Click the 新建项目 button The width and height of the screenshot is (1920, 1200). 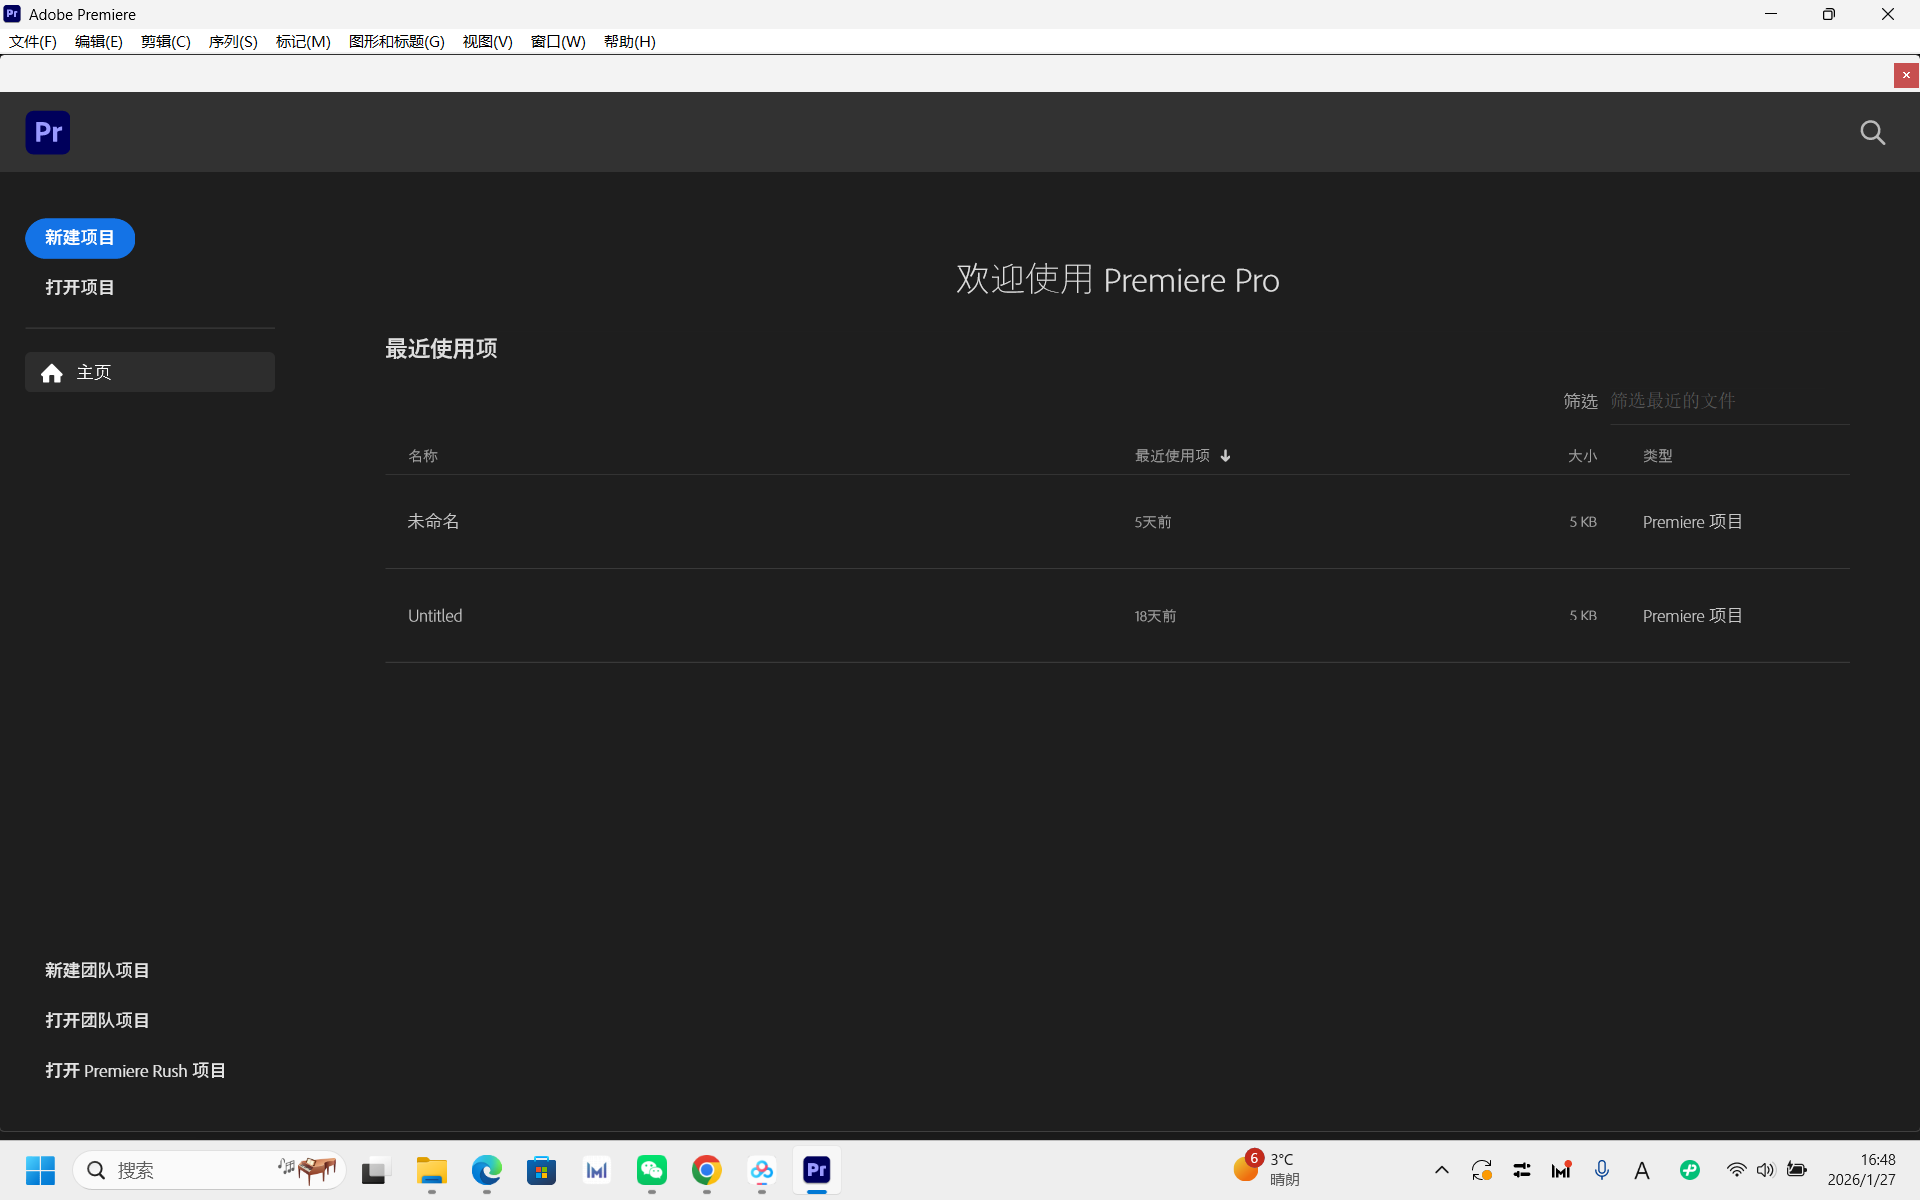80,238
